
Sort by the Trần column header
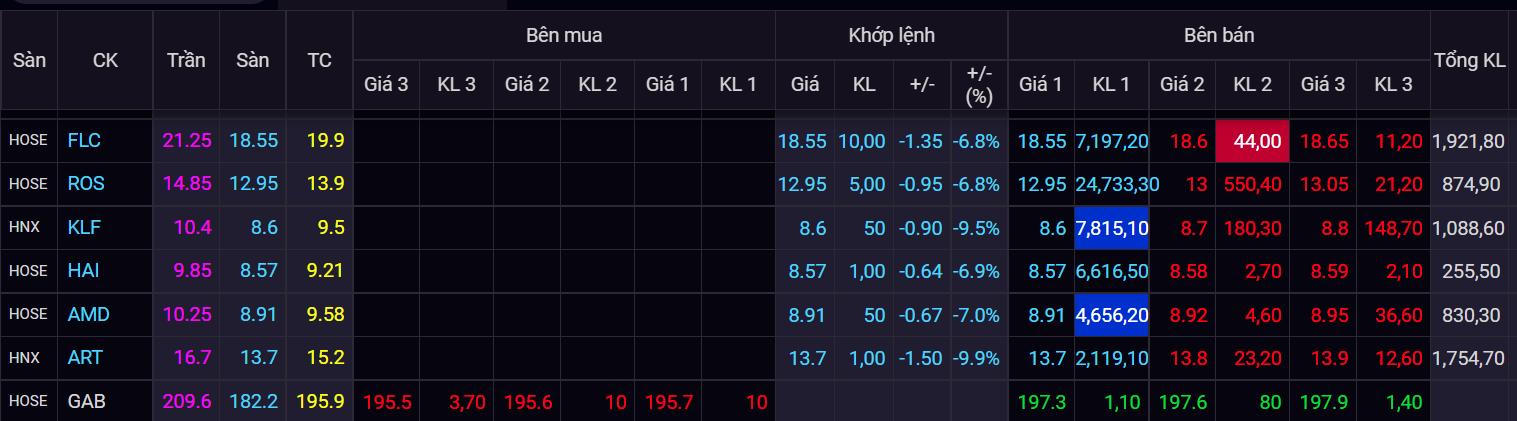pyautogui.click(x=186, y=60)
